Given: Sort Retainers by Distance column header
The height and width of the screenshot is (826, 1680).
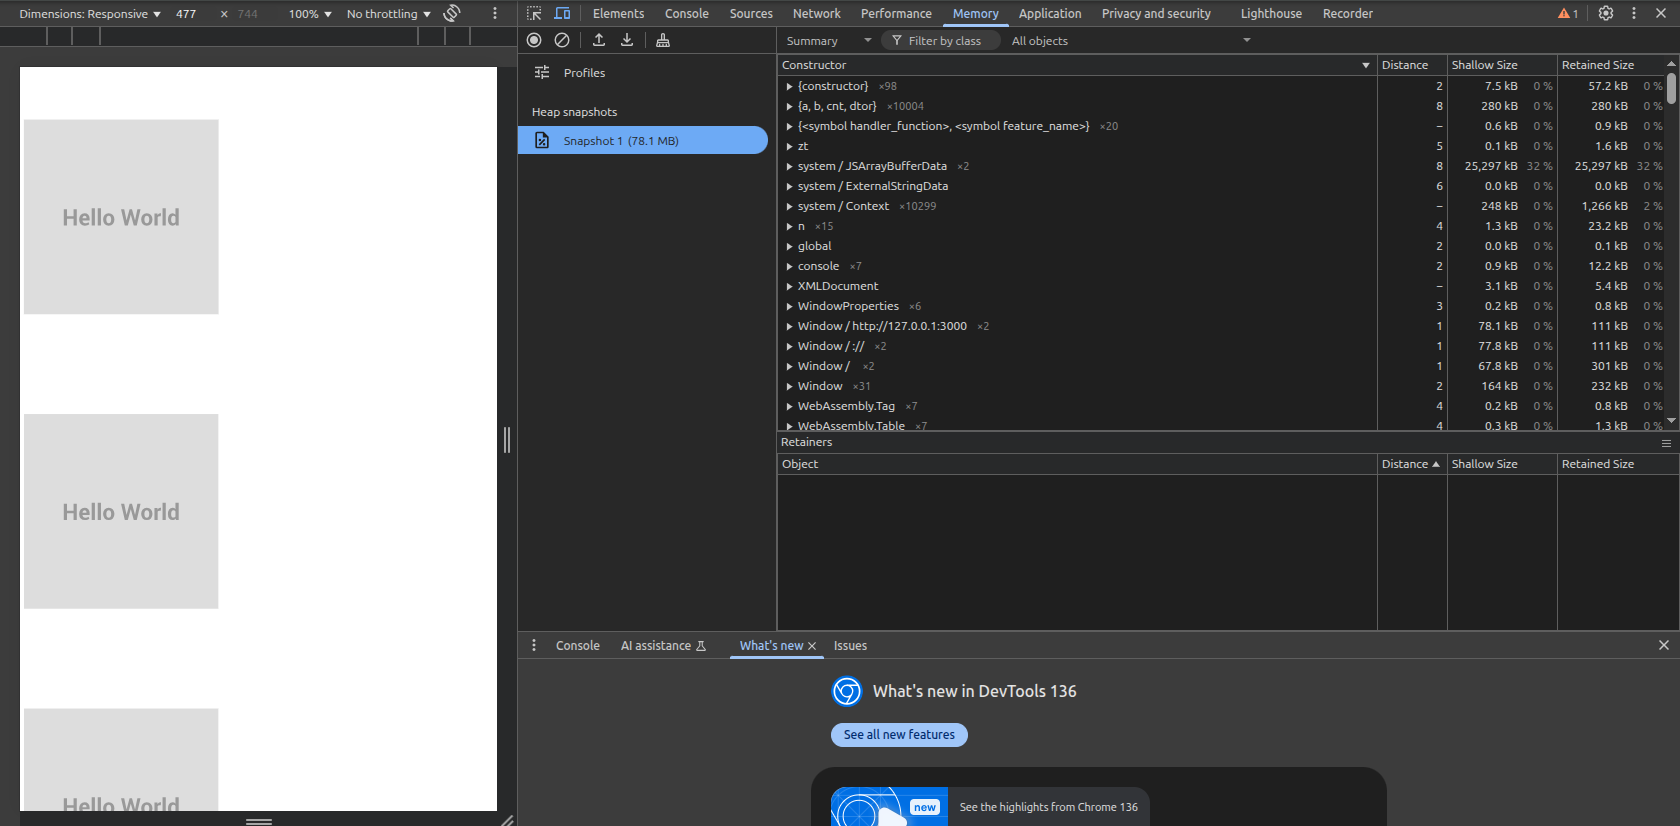Looking at the screenshot, I should (1411, 464).
